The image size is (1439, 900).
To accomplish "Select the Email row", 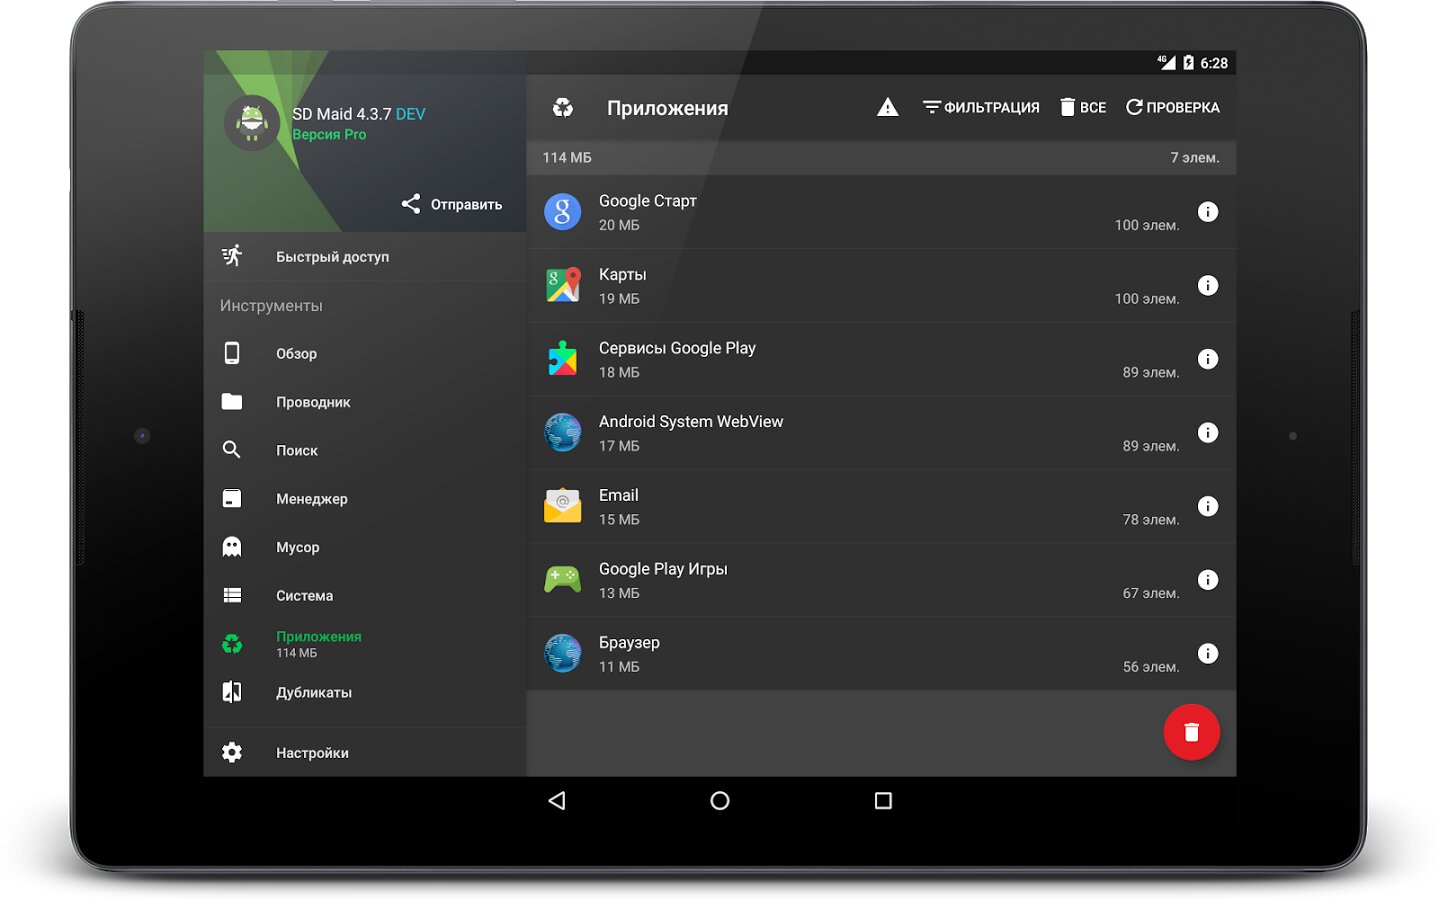I will pyautogui.click(x=881, y=506).
